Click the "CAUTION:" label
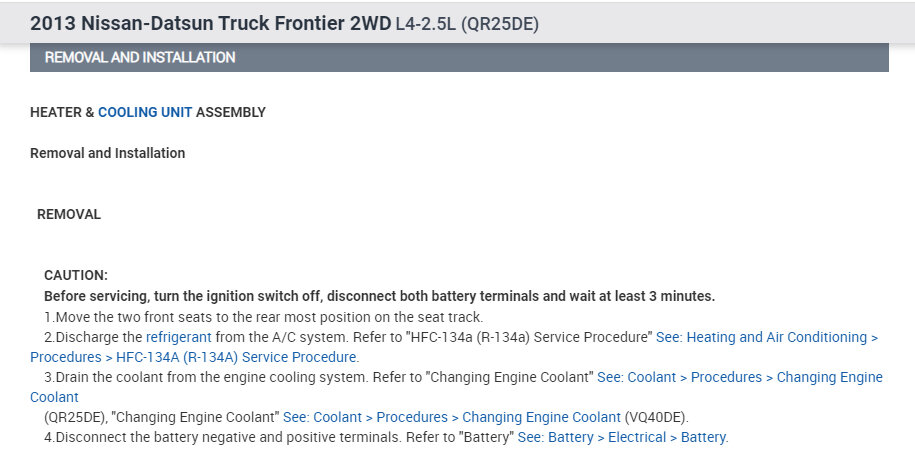915x451 pixels. pyautogui.click(x=76, y=275)
